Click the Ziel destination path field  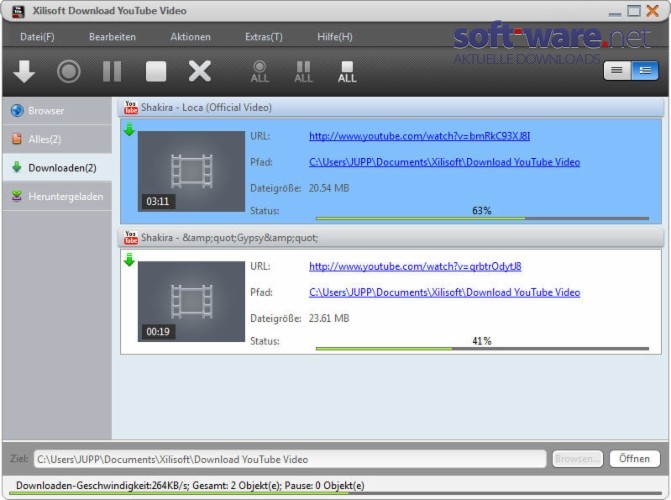point(290,459)
